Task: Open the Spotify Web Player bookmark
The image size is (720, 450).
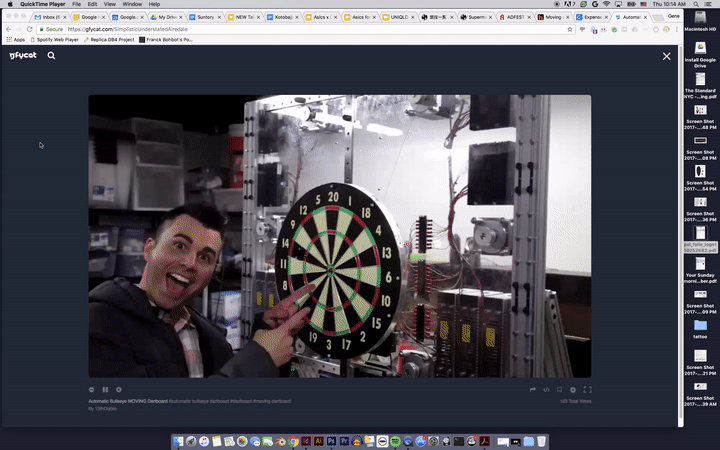Action: [56, 40]
